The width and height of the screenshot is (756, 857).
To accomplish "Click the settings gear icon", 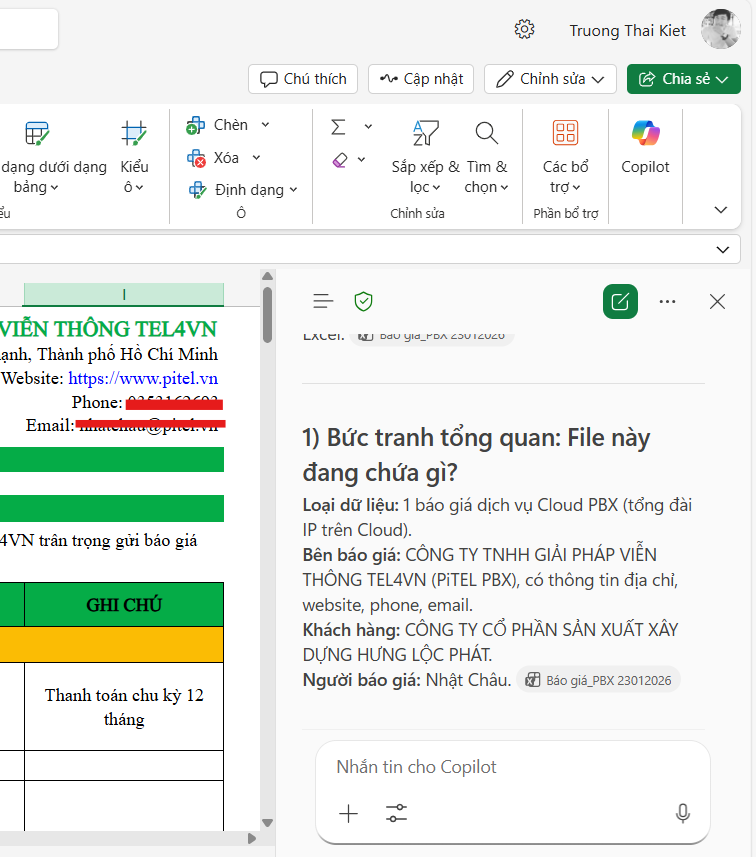I will click(x=524, y=30).
